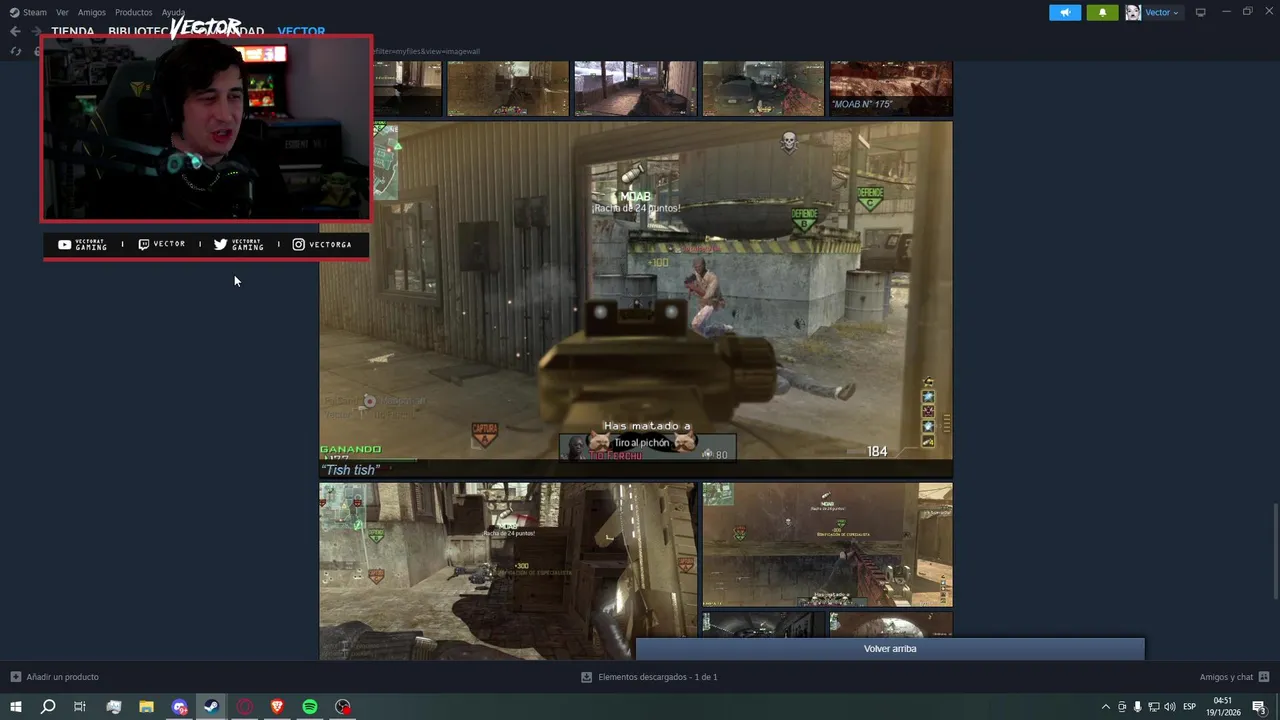Click the blue announcements megaphone button
The image size is (1280, 720).
tap(1065, 12)
